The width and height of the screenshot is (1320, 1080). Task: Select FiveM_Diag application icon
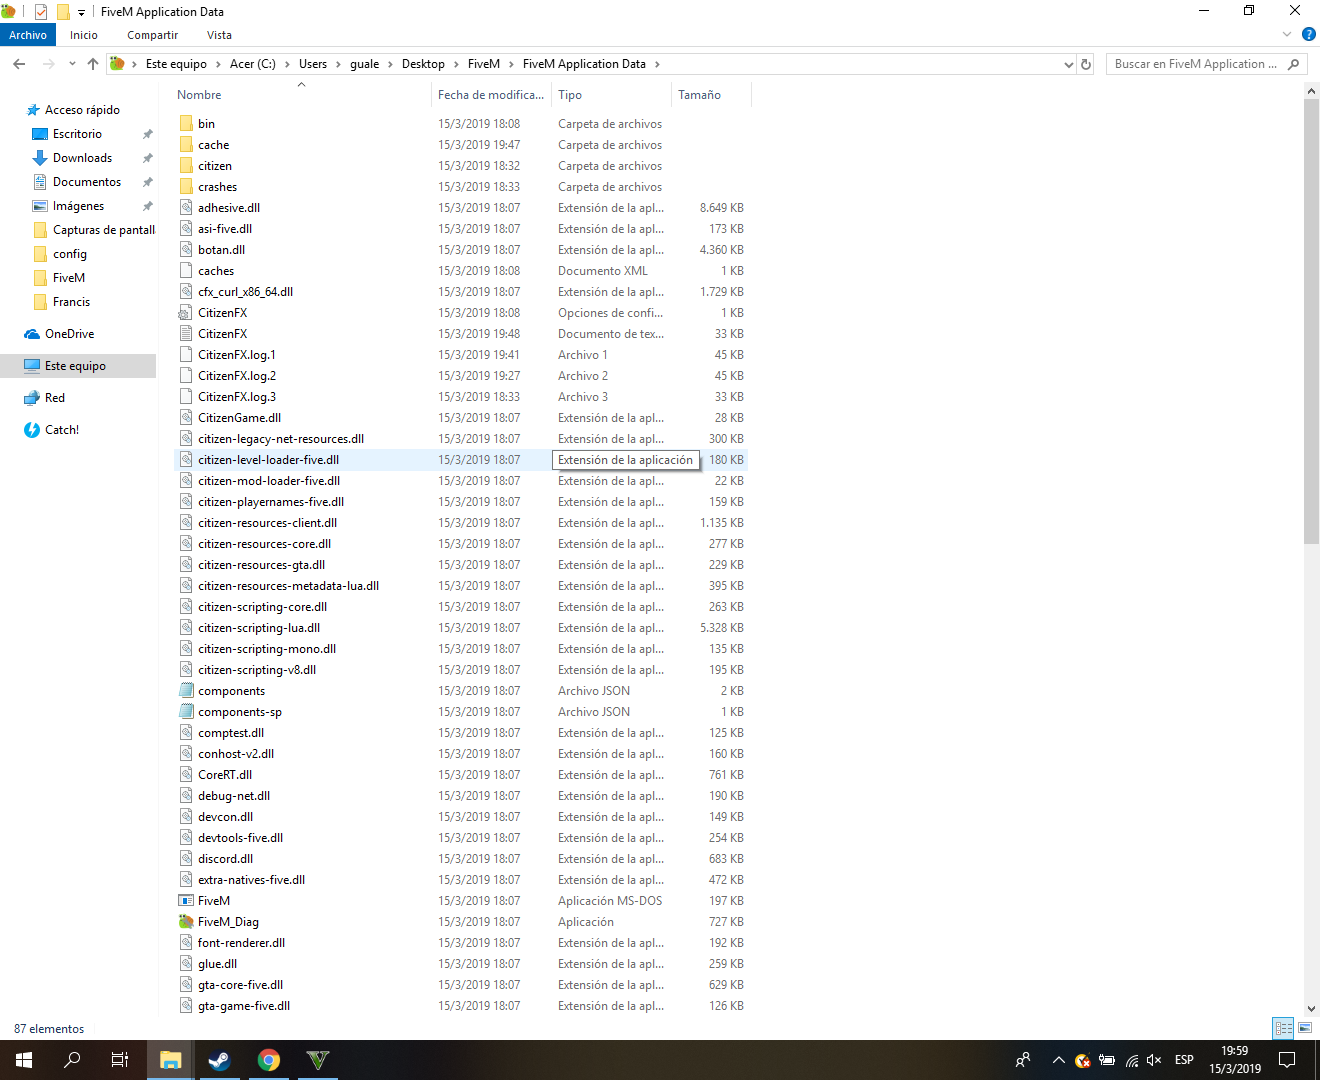pyautogui.click(x=186, y=922)
